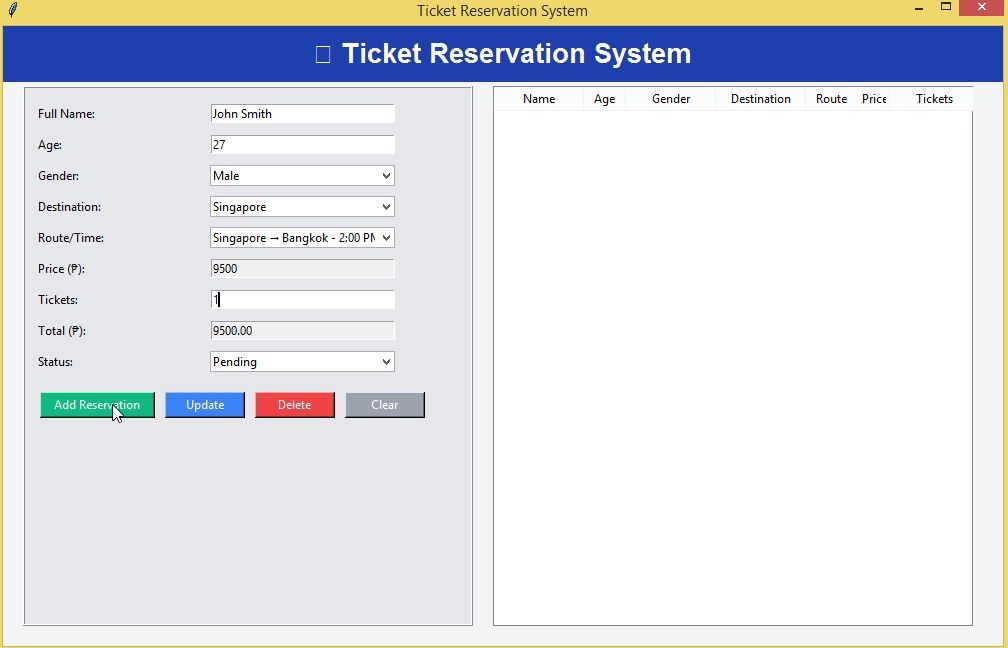Click the Total amount field
Image resolution: width=1008 pixels, height=648 pixels.
(302, 331)
